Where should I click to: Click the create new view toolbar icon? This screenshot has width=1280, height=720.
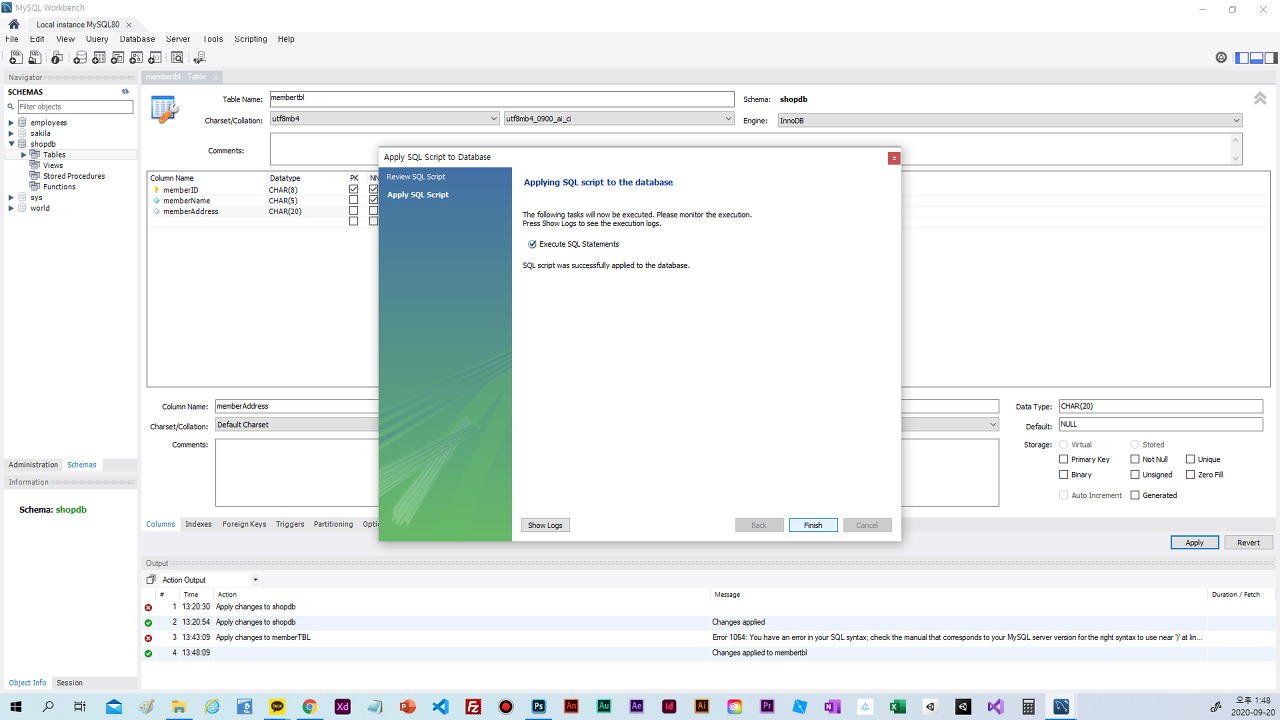117,58
